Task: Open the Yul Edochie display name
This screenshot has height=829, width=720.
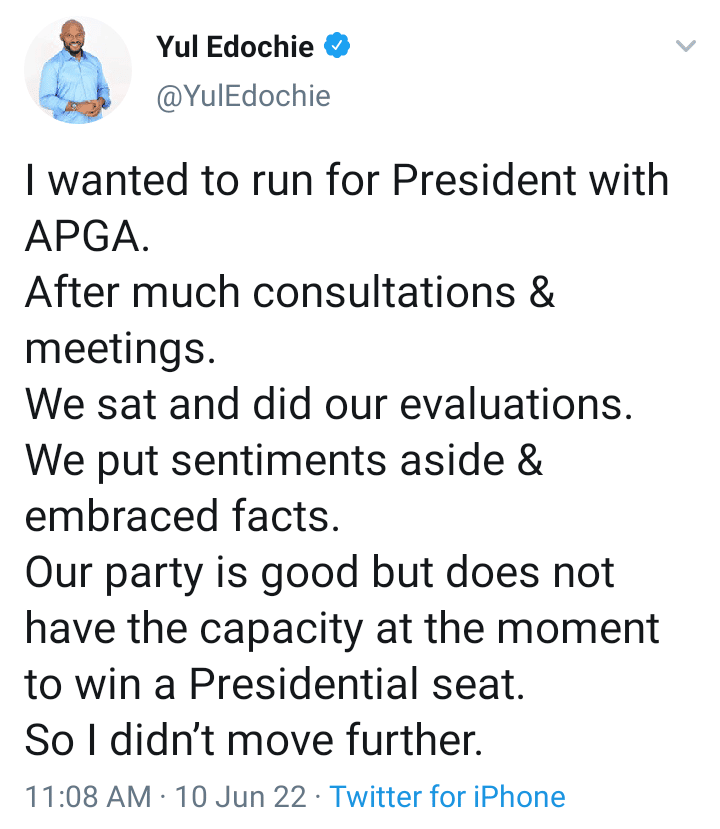Action: tap(235, 47)
